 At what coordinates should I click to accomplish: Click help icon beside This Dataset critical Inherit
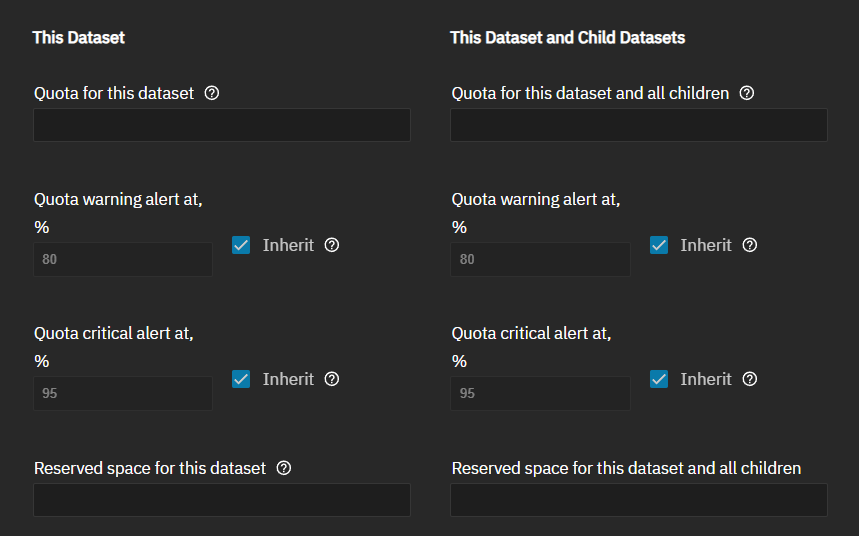pos(332,379)
